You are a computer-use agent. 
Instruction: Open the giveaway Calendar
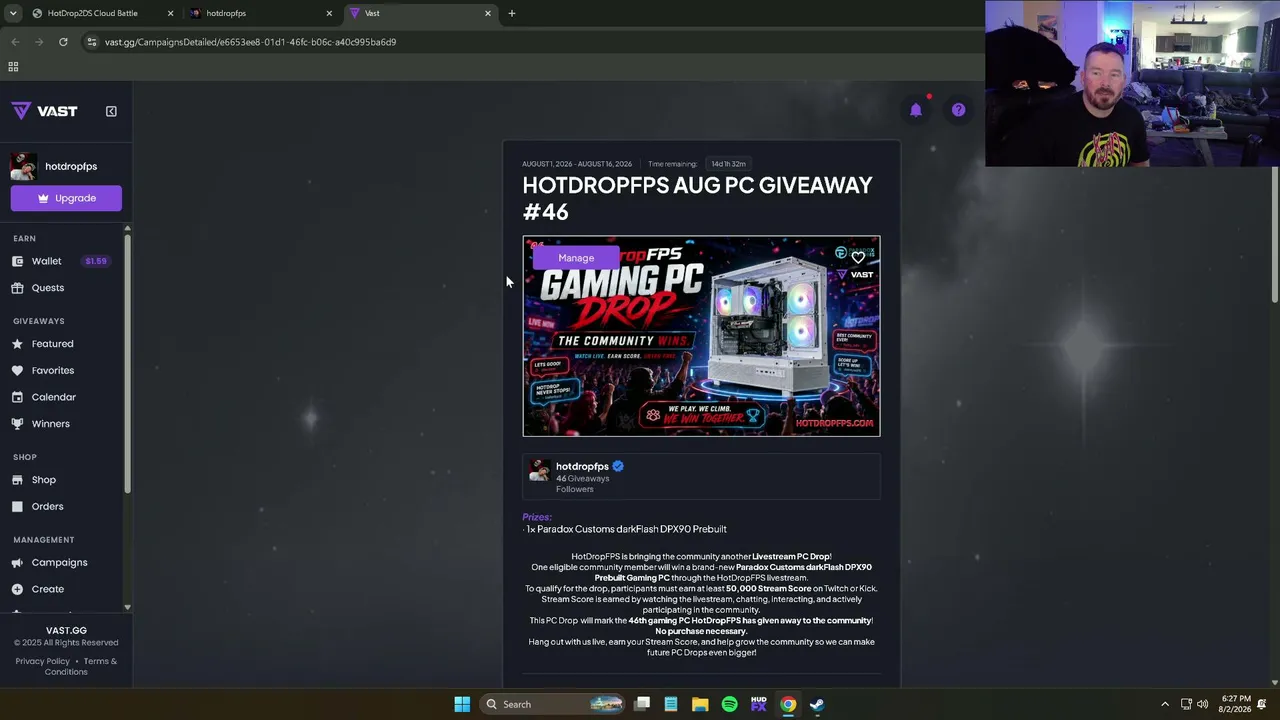[54, 397]
